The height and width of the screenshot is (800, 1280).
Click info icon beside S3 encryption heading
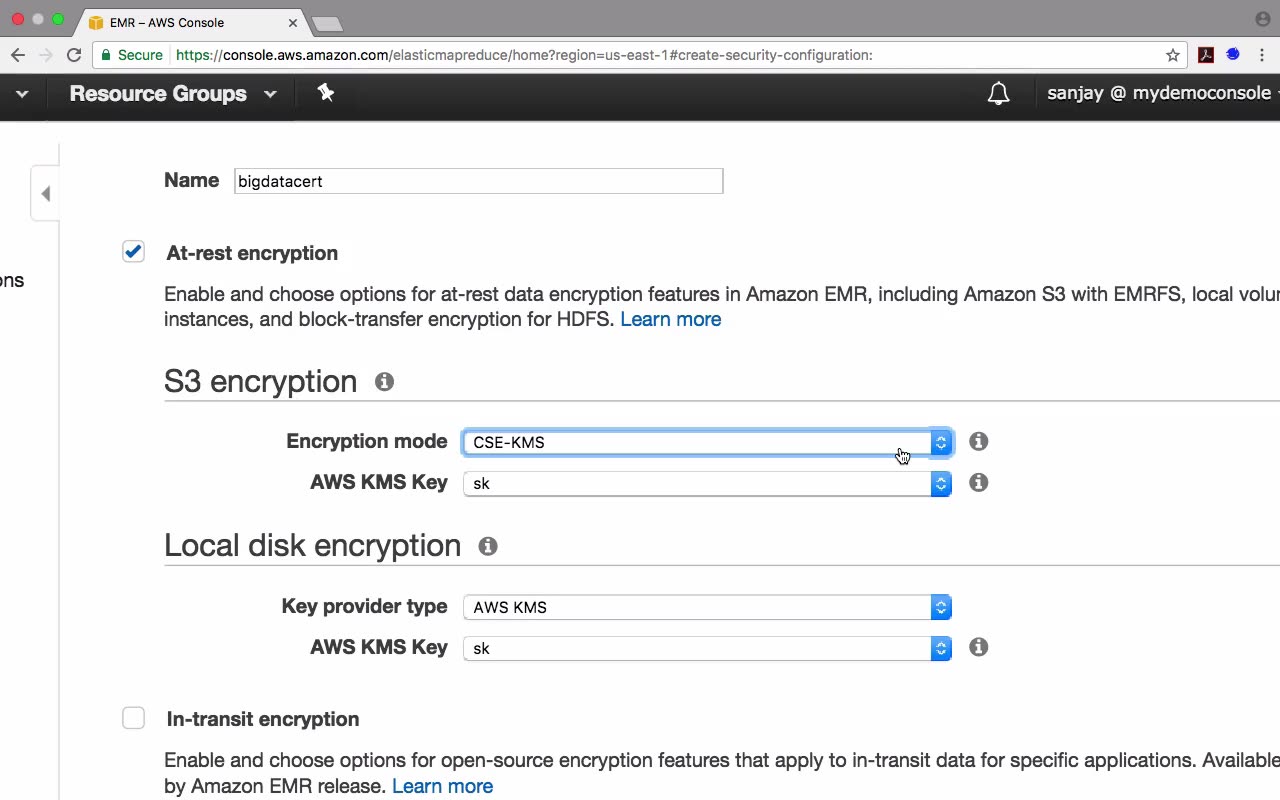coord(384,381)
